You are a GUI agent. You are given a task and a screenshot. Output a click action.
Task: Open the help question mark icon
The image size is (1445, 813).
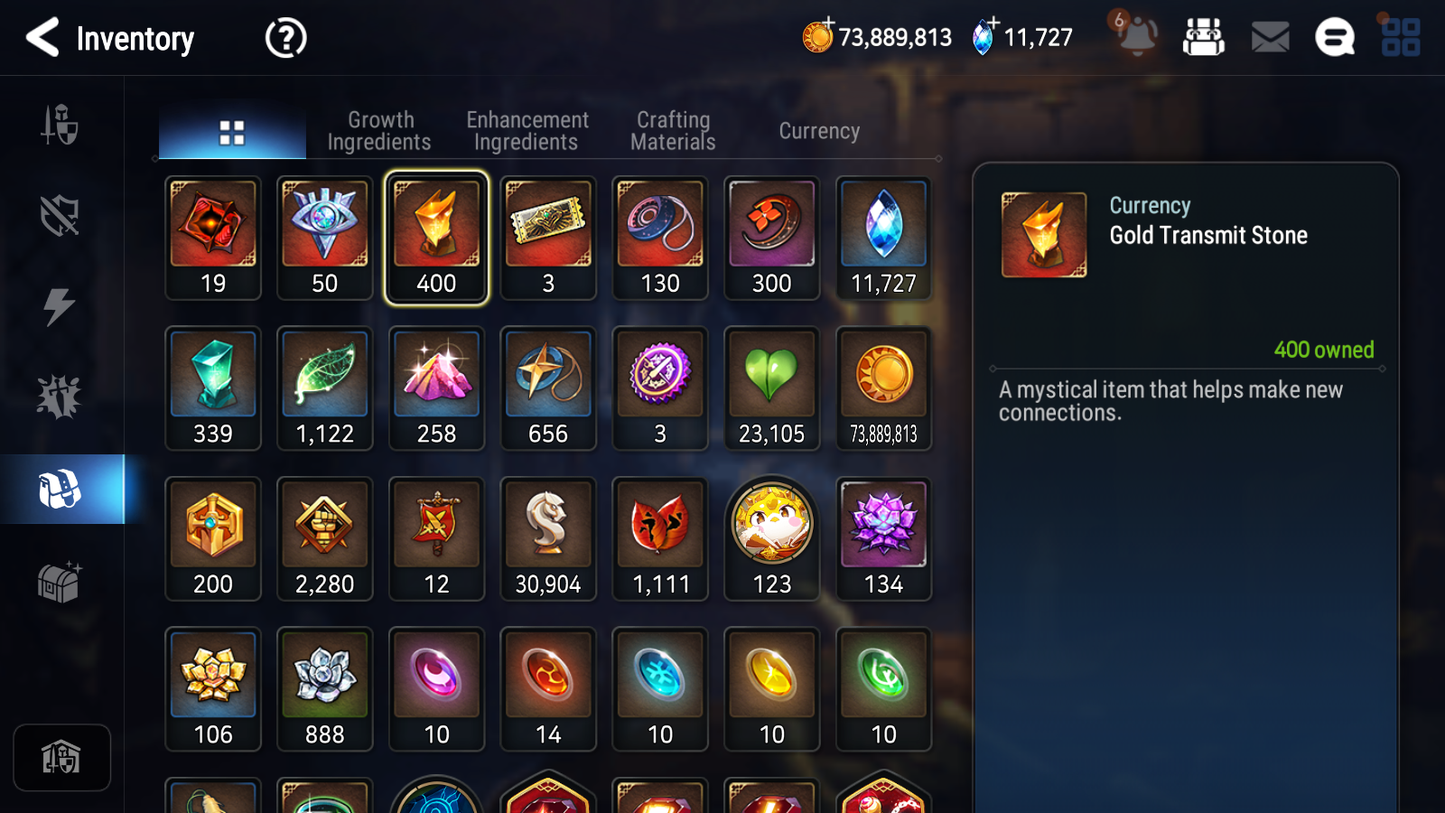tap(285, 38)
